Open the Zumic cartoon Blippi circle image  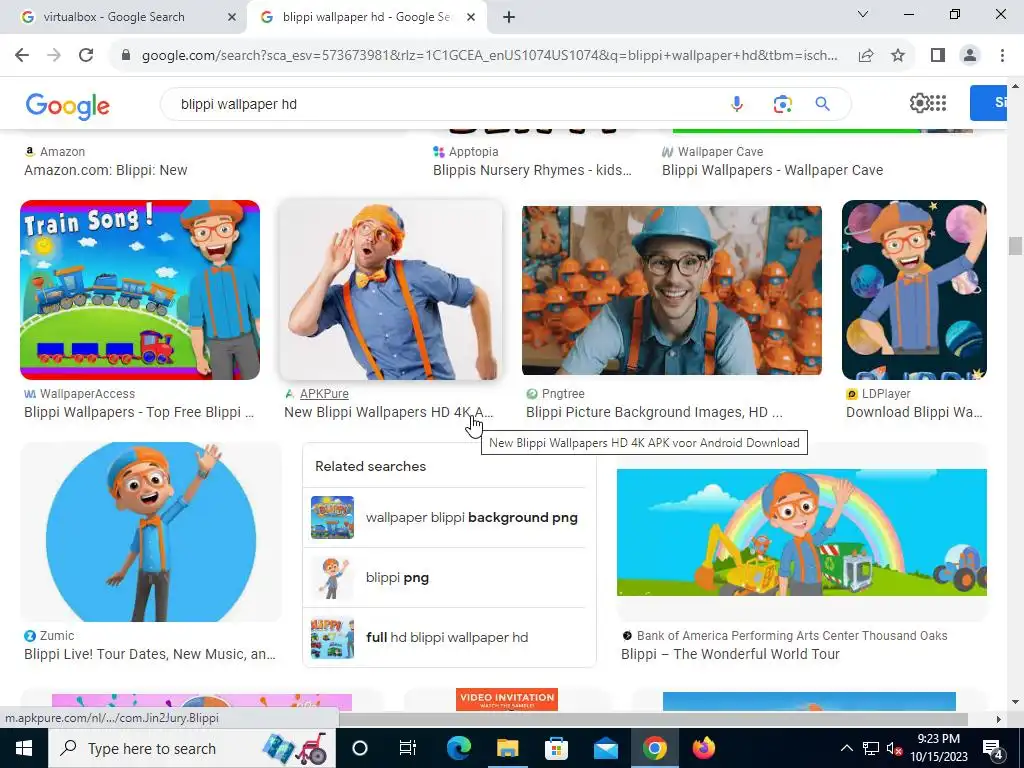pos(151,532)
